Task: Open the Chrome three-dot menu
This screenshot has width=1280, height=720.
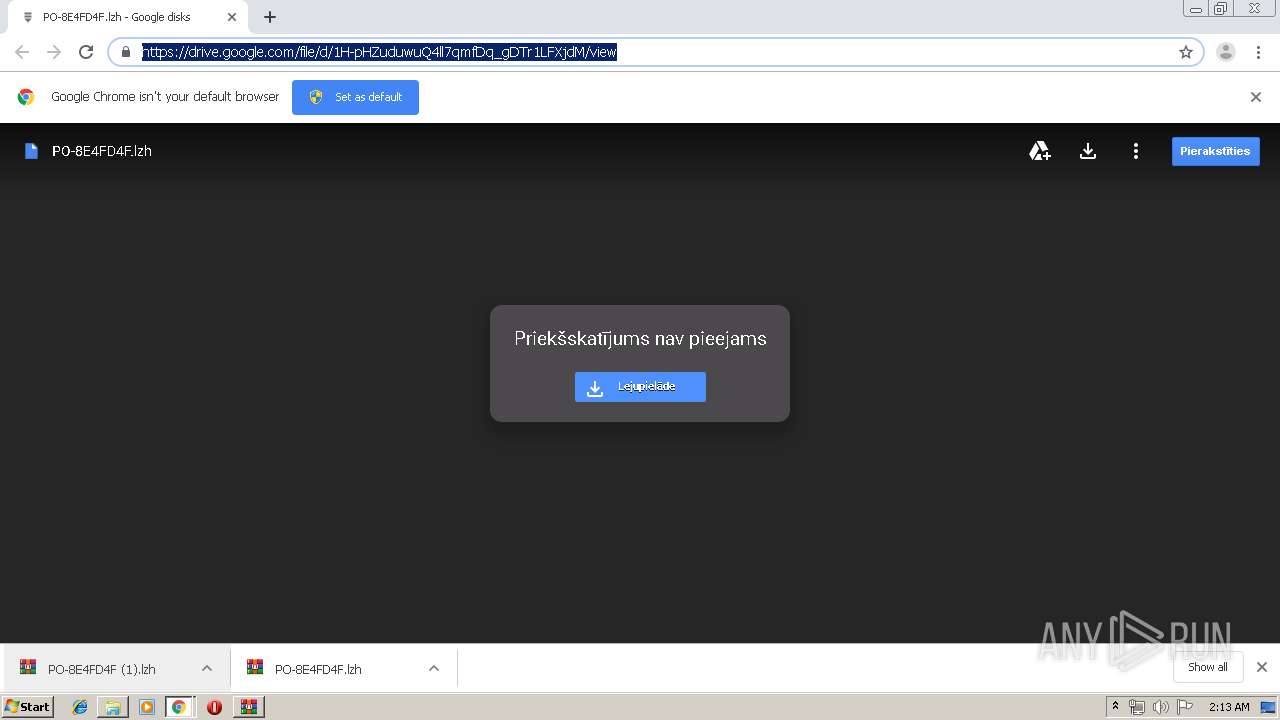Action: pos(1258,52)
